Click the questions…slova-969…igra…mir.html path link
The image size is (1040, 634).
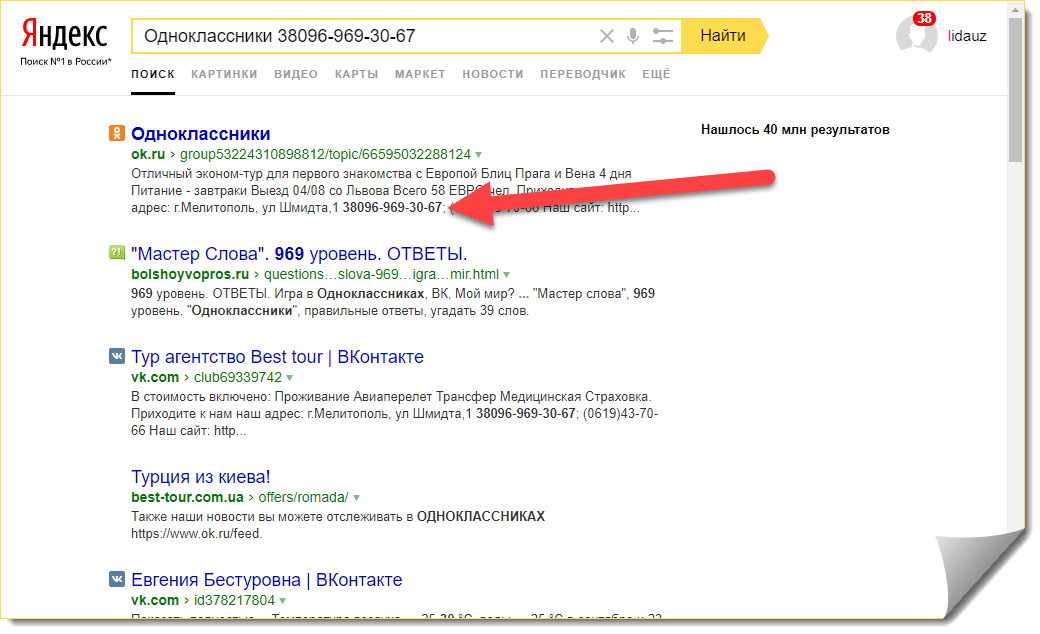tap(381, 274)
